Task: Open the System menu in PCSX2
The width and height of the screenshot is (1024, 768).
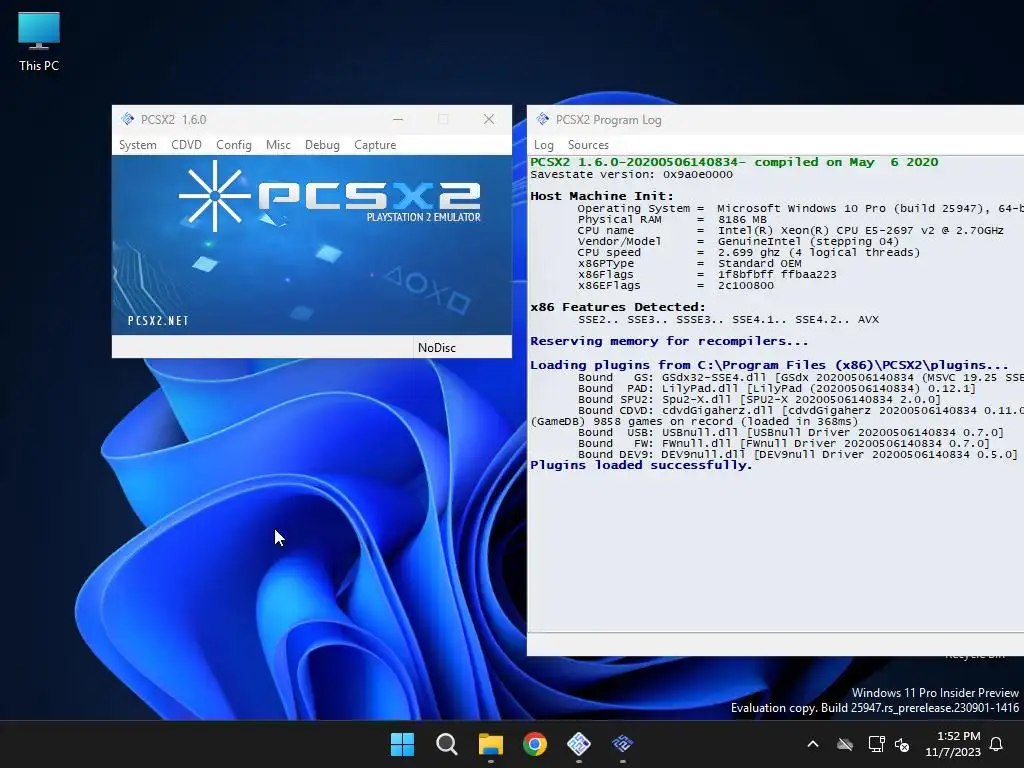Action: coord(137,145)
